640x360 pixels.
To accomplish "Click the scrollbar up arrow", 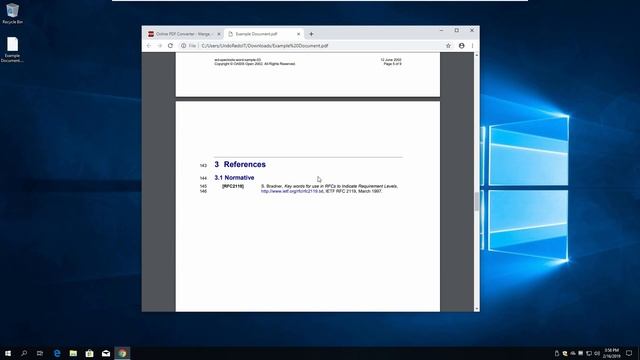I will pyautogui.click(x=476, y=55).
